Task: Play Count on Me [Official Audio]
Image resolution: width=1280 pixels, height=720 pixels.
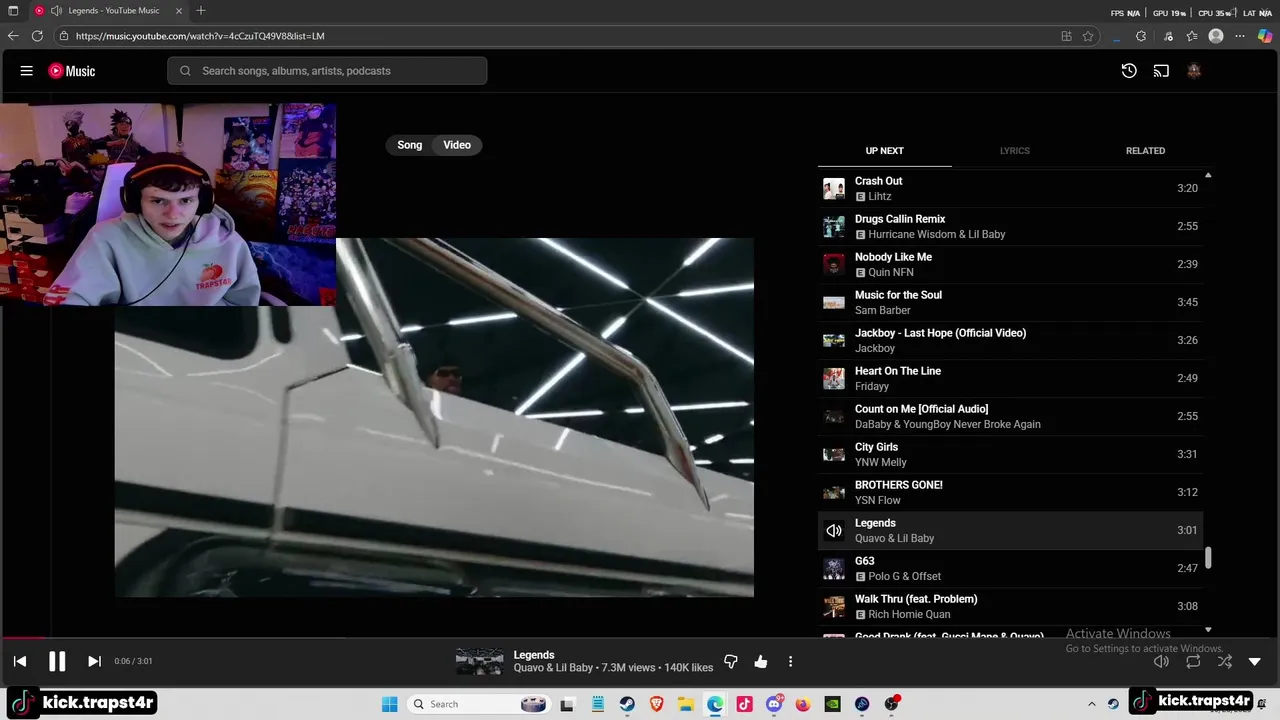Action: pyautogui.click(x=1010, y=416)
